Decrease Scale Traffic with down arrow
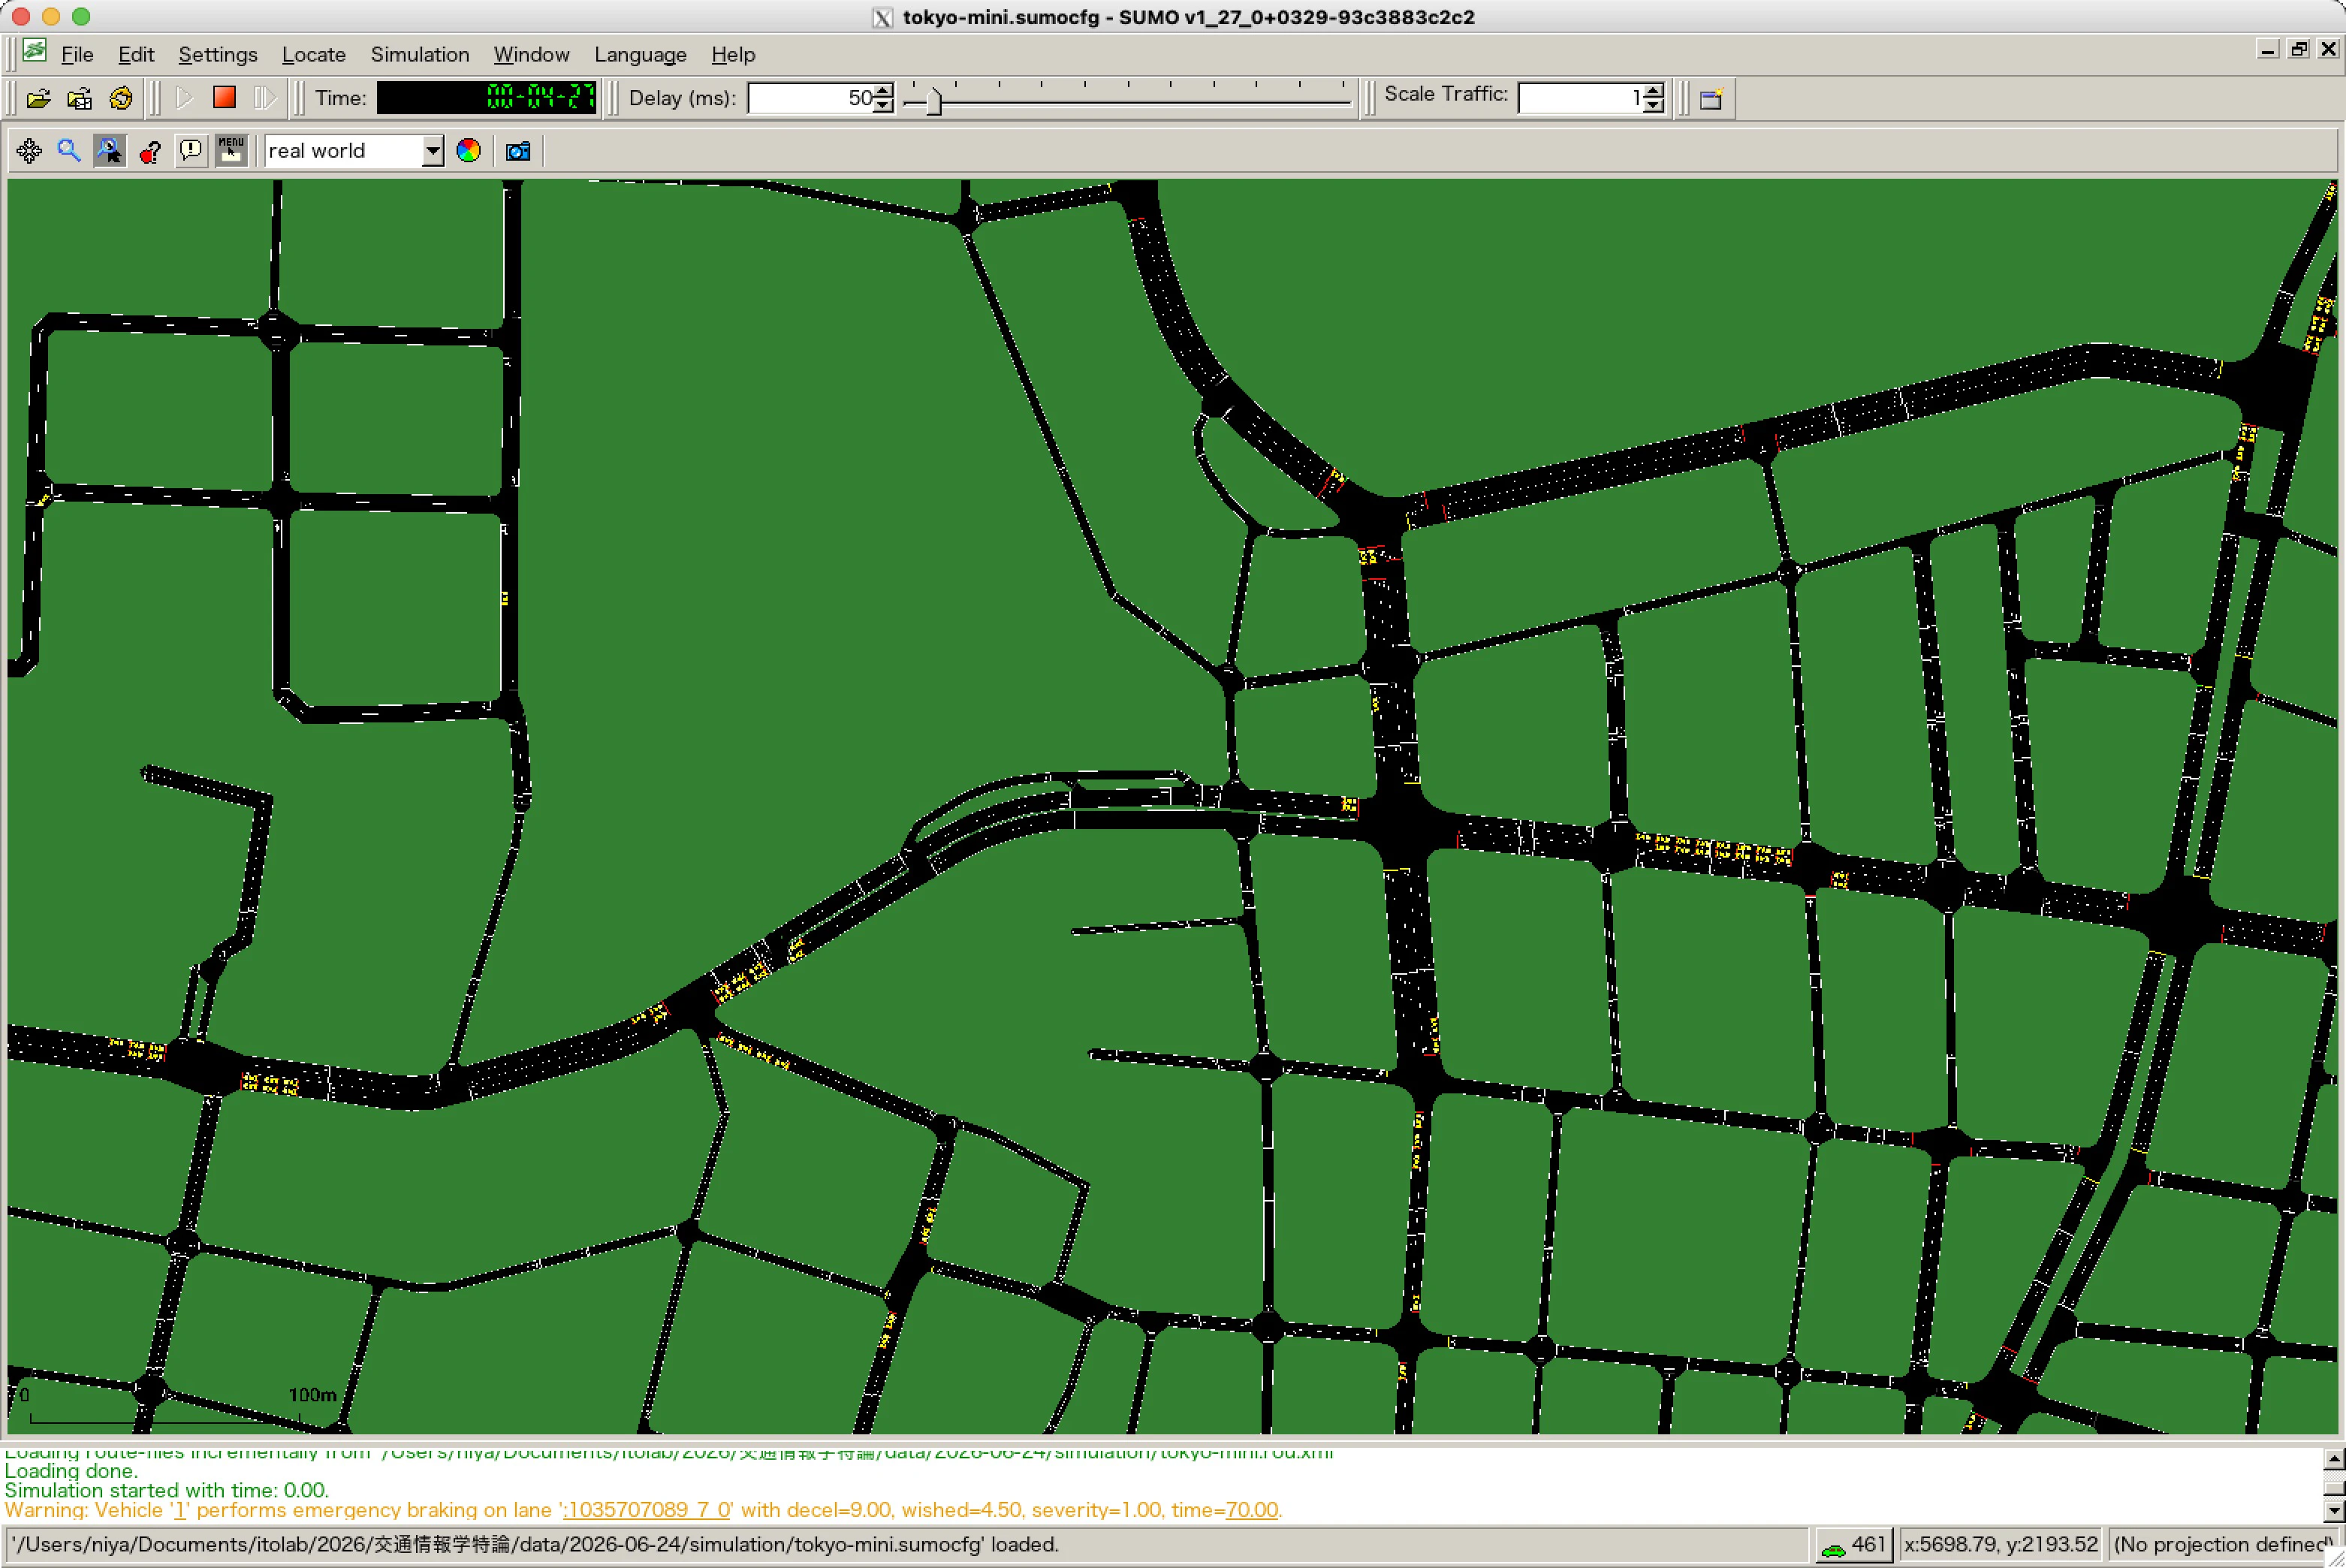This screenshot has height=1568, width=2346. [x=1654, y=105]
